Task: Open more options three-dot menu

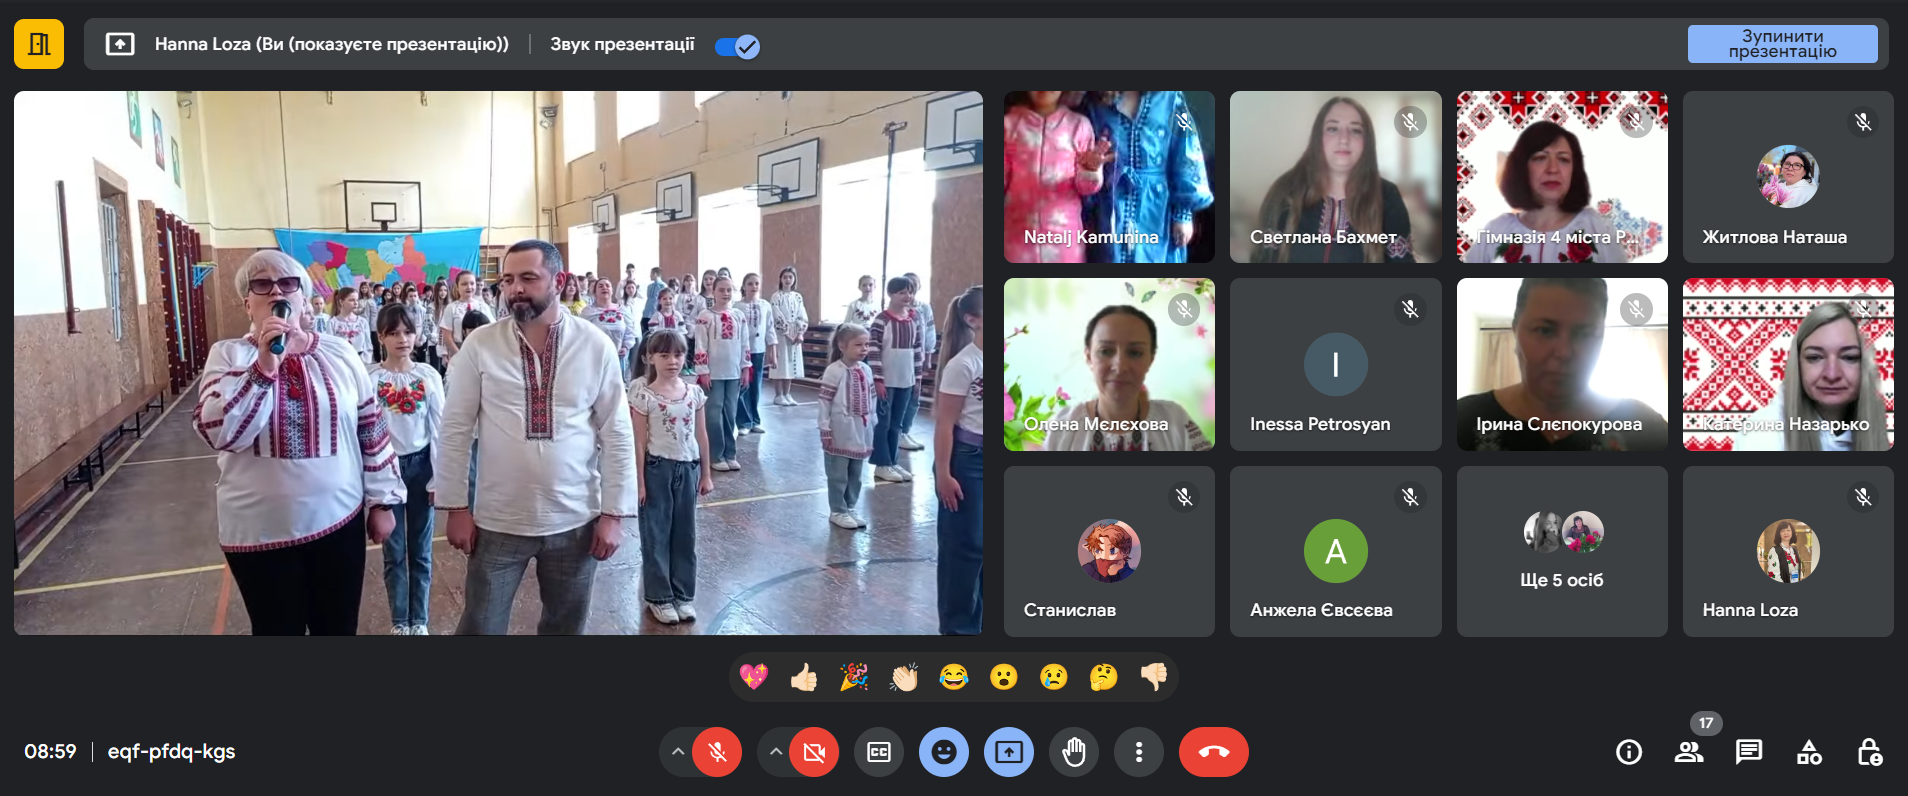Action: [x=1139, y=752]
